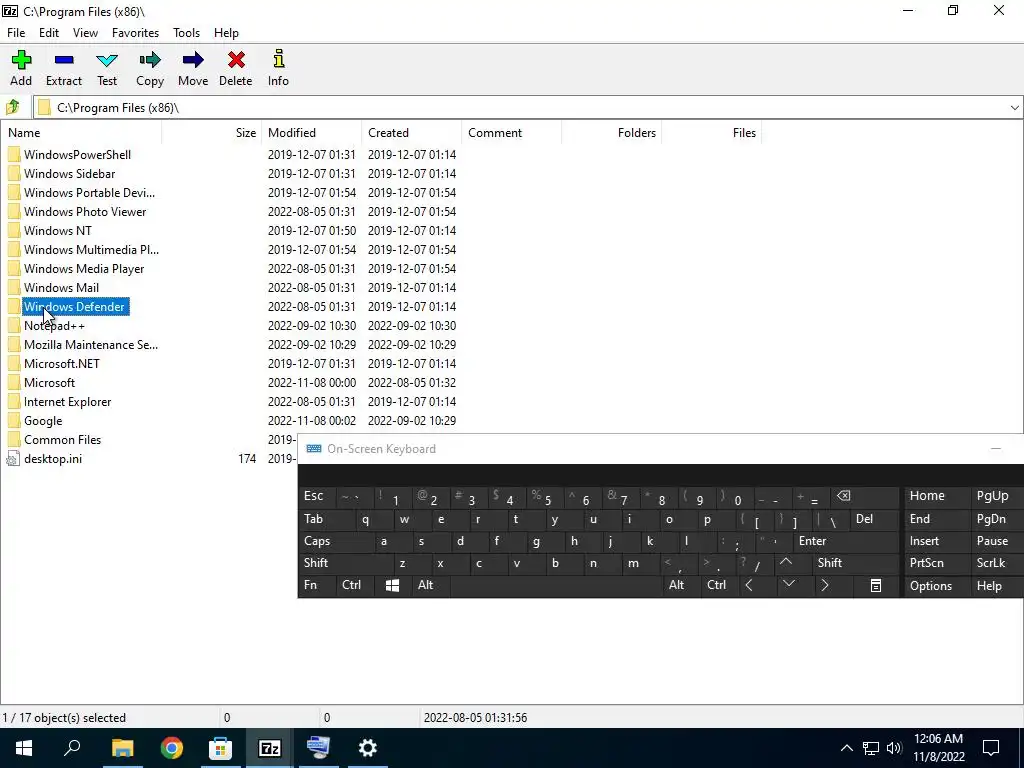
Task: Select the Google folder
Action: pos(43,421)
